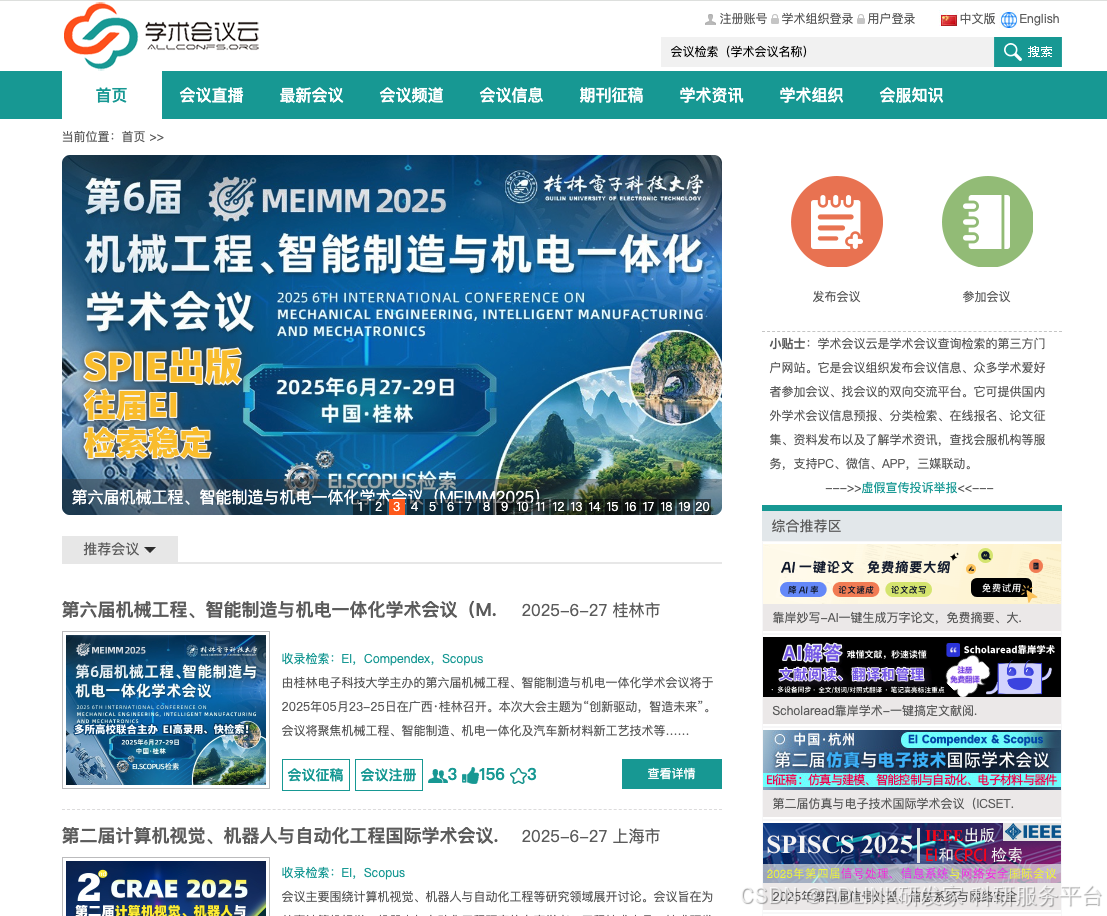Viewport: 1107px width, 916px height.
Task: Click the AI解答 Scholaread ad banner
Action: (912, 667)
